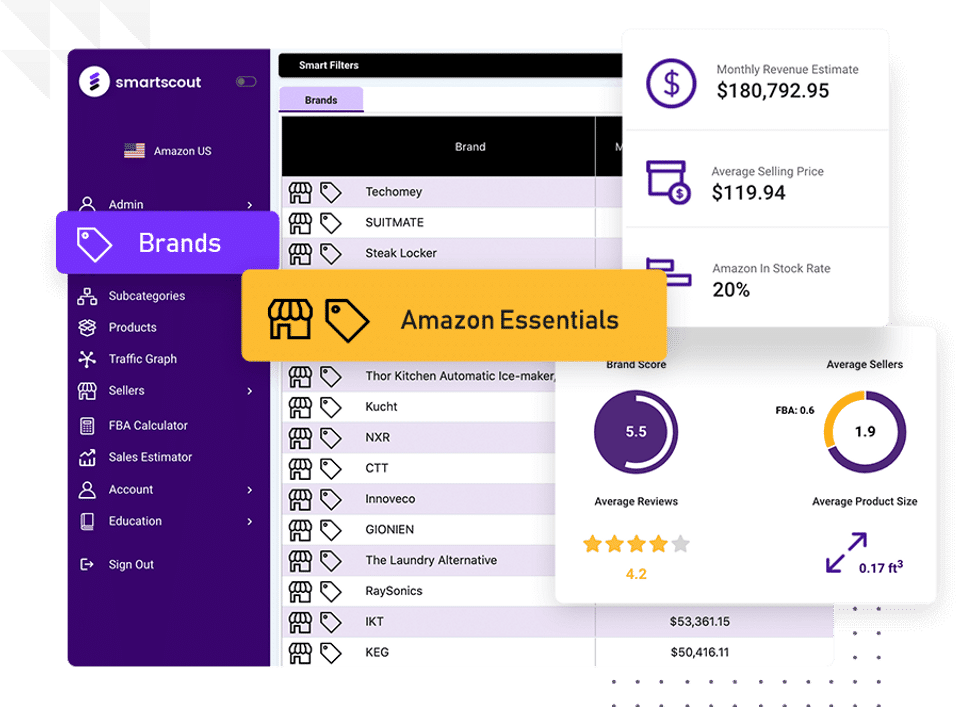This screenshot has height=707, width=960.
Task: Click the Brand Score 5.5 gauge
Action: [636, 432]
